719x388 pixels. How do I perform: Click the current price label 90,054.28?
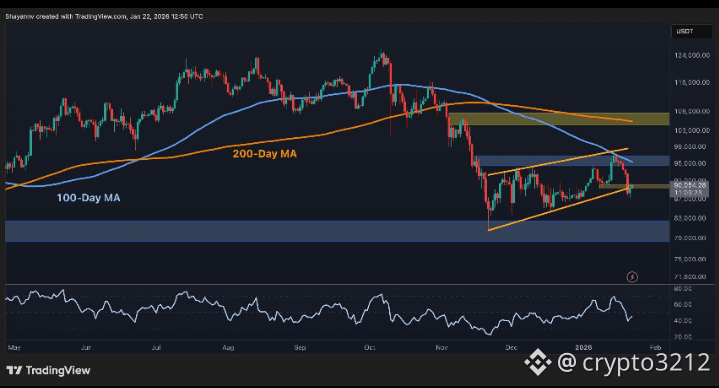[690, 185]
